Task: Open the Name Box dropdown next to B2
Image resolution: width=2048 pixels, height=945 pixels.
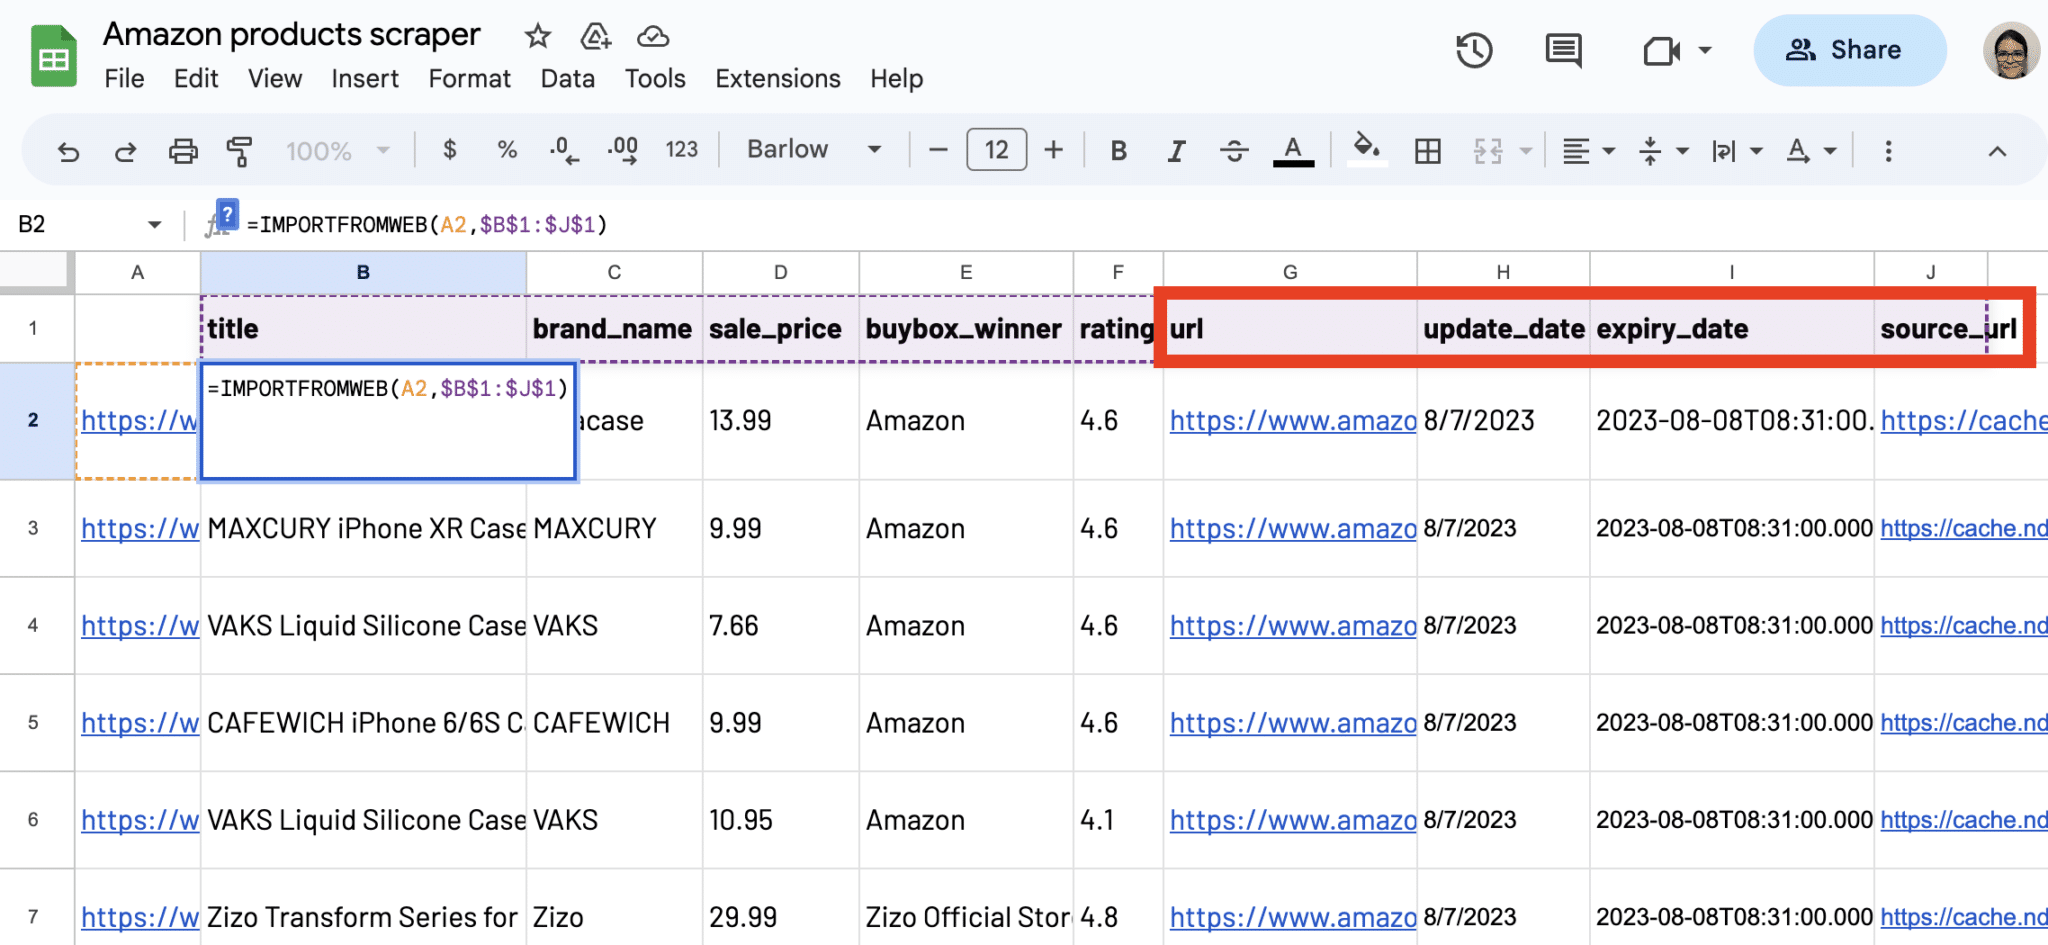Action: click(154, 224)
